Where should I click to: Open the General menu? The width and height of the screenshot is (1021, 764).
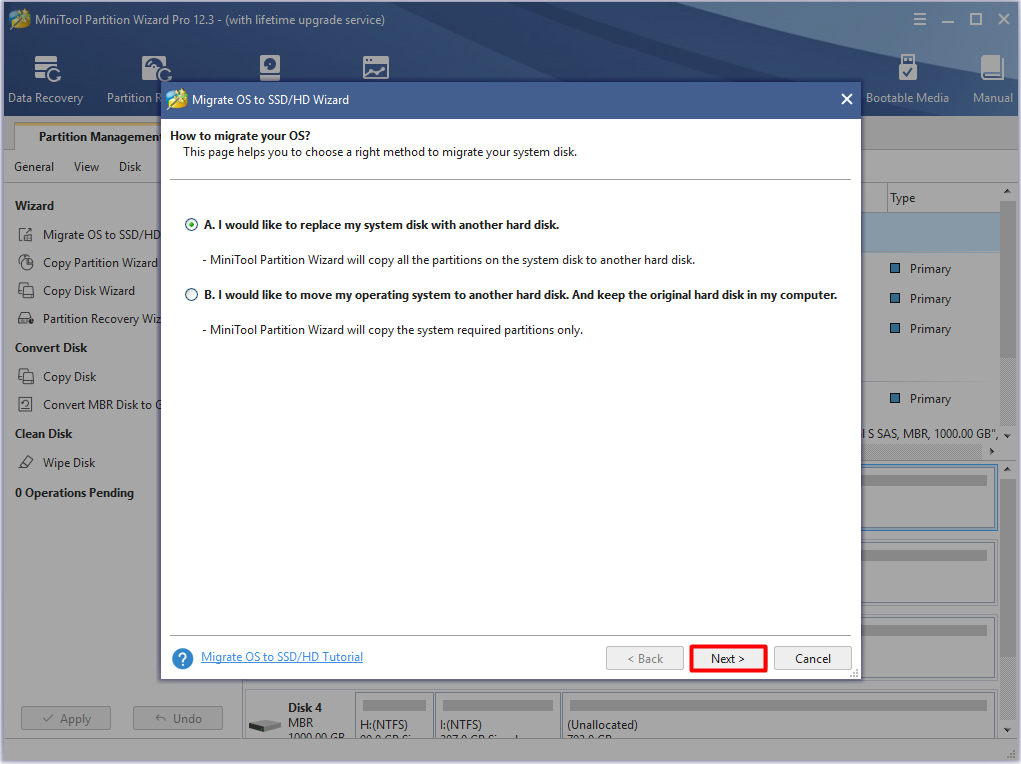[34, 167]
